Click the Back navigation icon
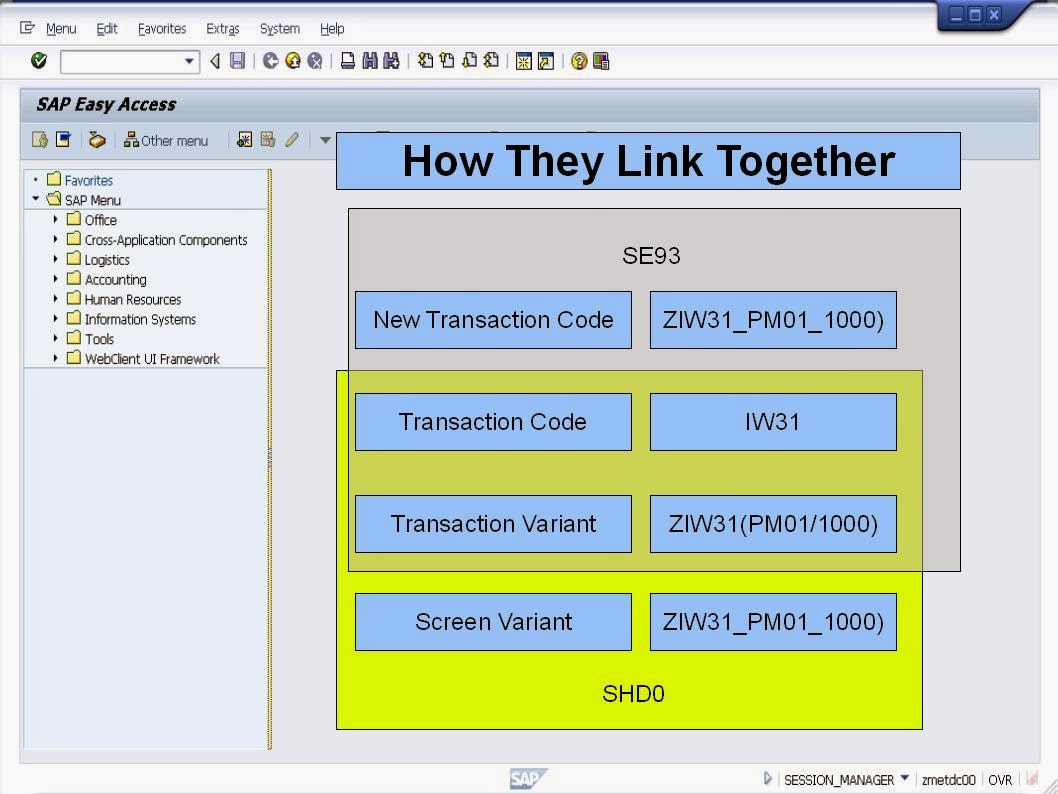 (214, 61)
